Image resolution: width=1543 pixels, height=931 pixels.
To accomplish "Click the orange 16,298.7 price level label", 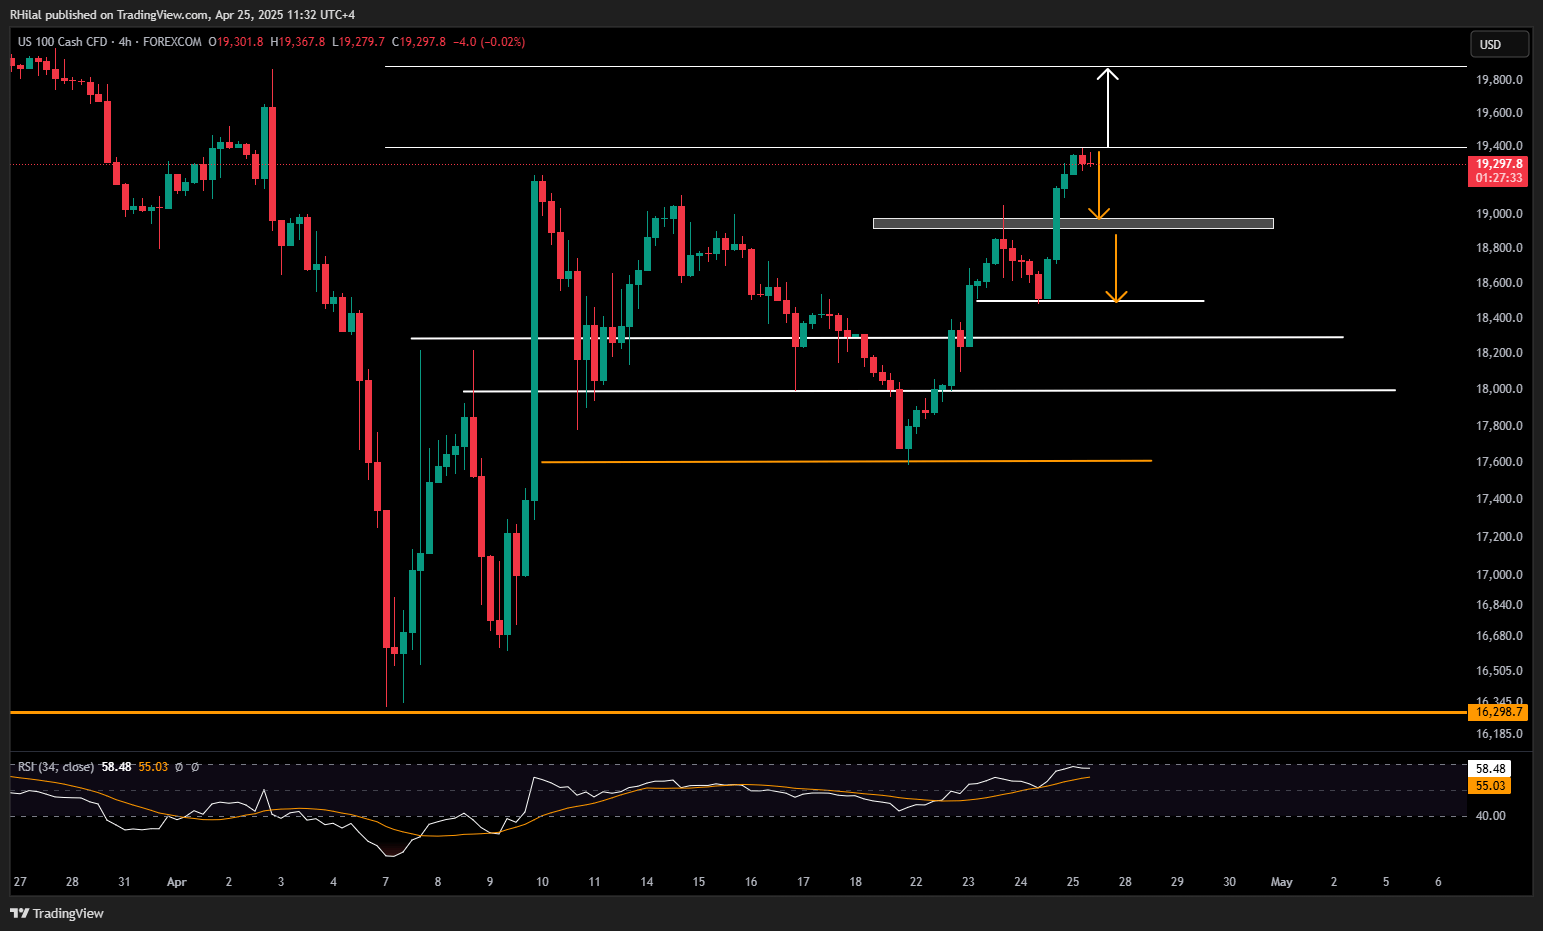I will (x=1498, y=712).
